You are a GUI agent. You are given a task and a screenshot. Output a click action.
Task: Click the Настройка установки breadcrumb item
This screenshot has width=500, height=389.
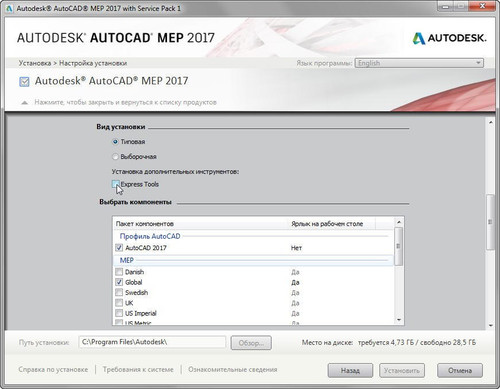(x=93, y=63)
